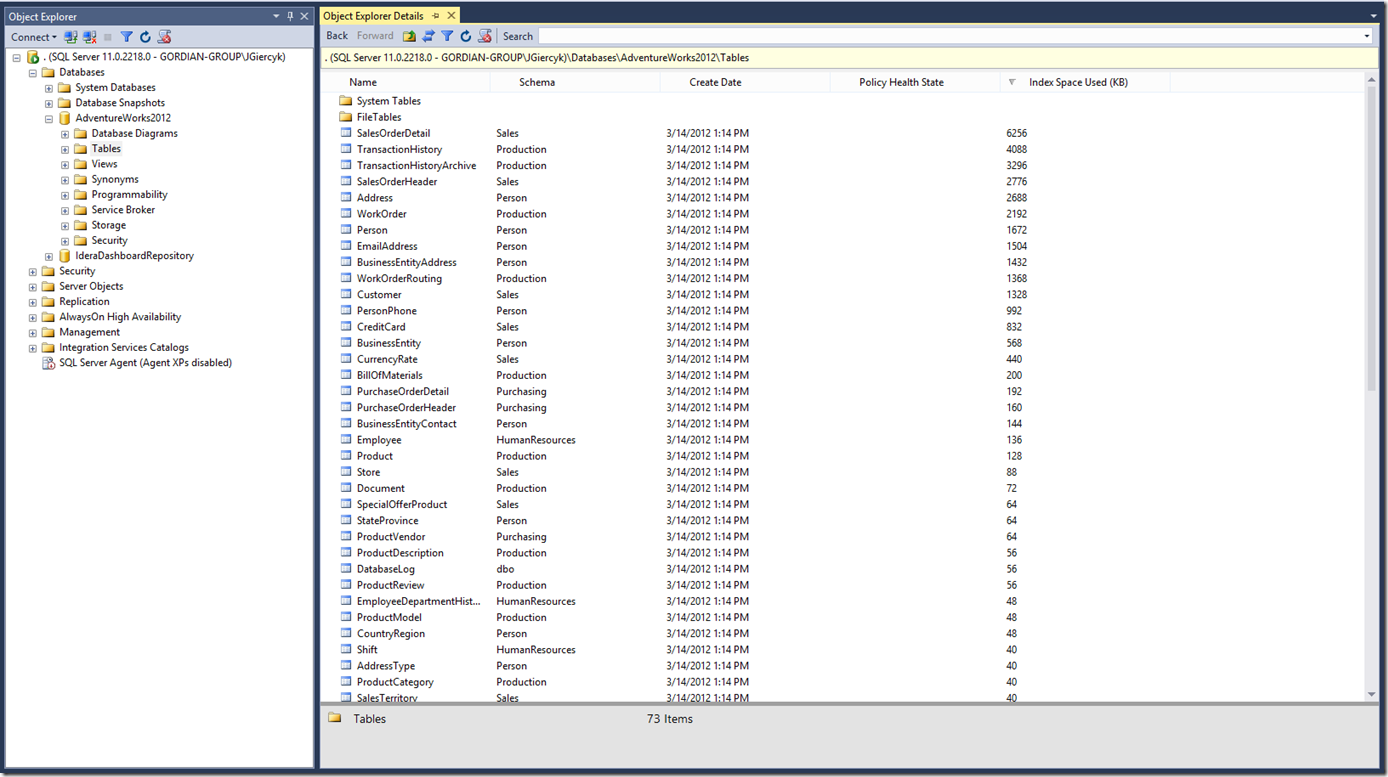Select the TransactionHistory table icon
Image resolution: width=1388 pixels, height=777 pixels.
346,149
